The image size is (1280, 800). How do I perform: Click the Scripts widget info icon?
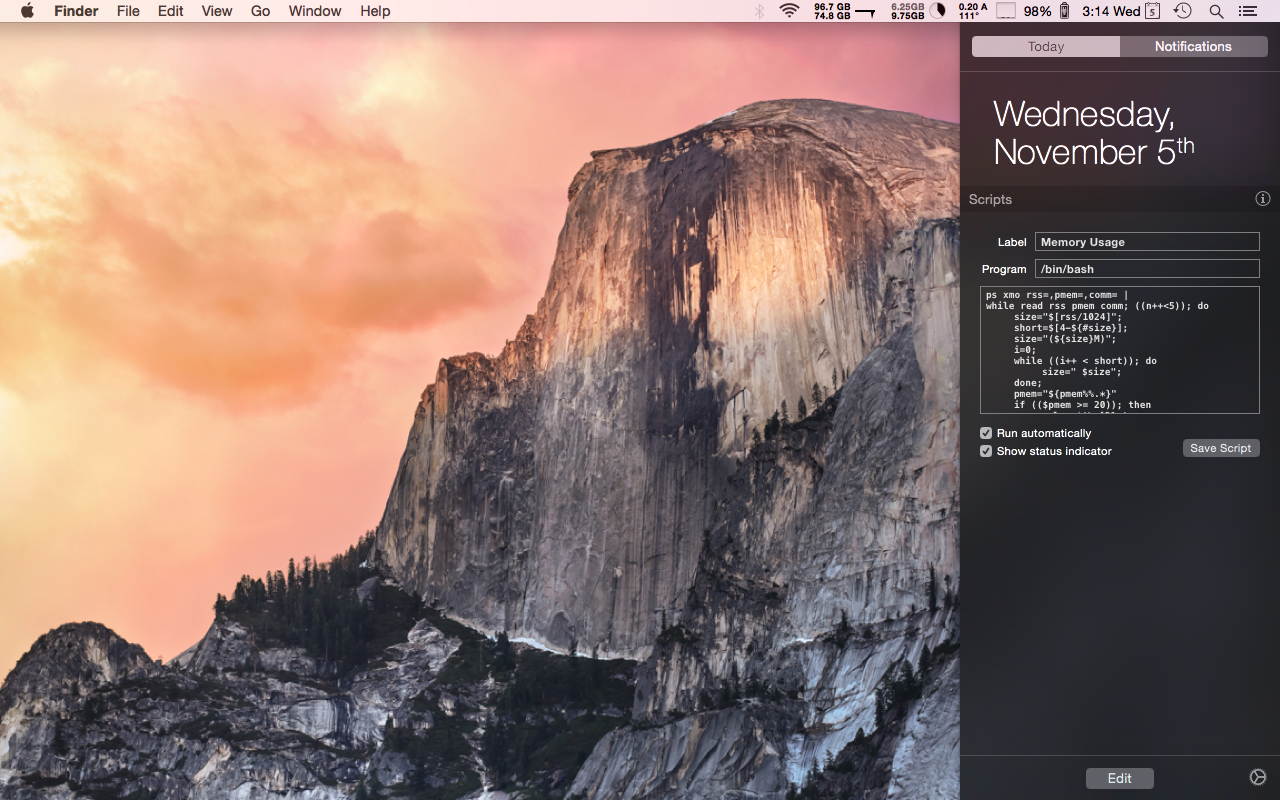click(1263, 199)
